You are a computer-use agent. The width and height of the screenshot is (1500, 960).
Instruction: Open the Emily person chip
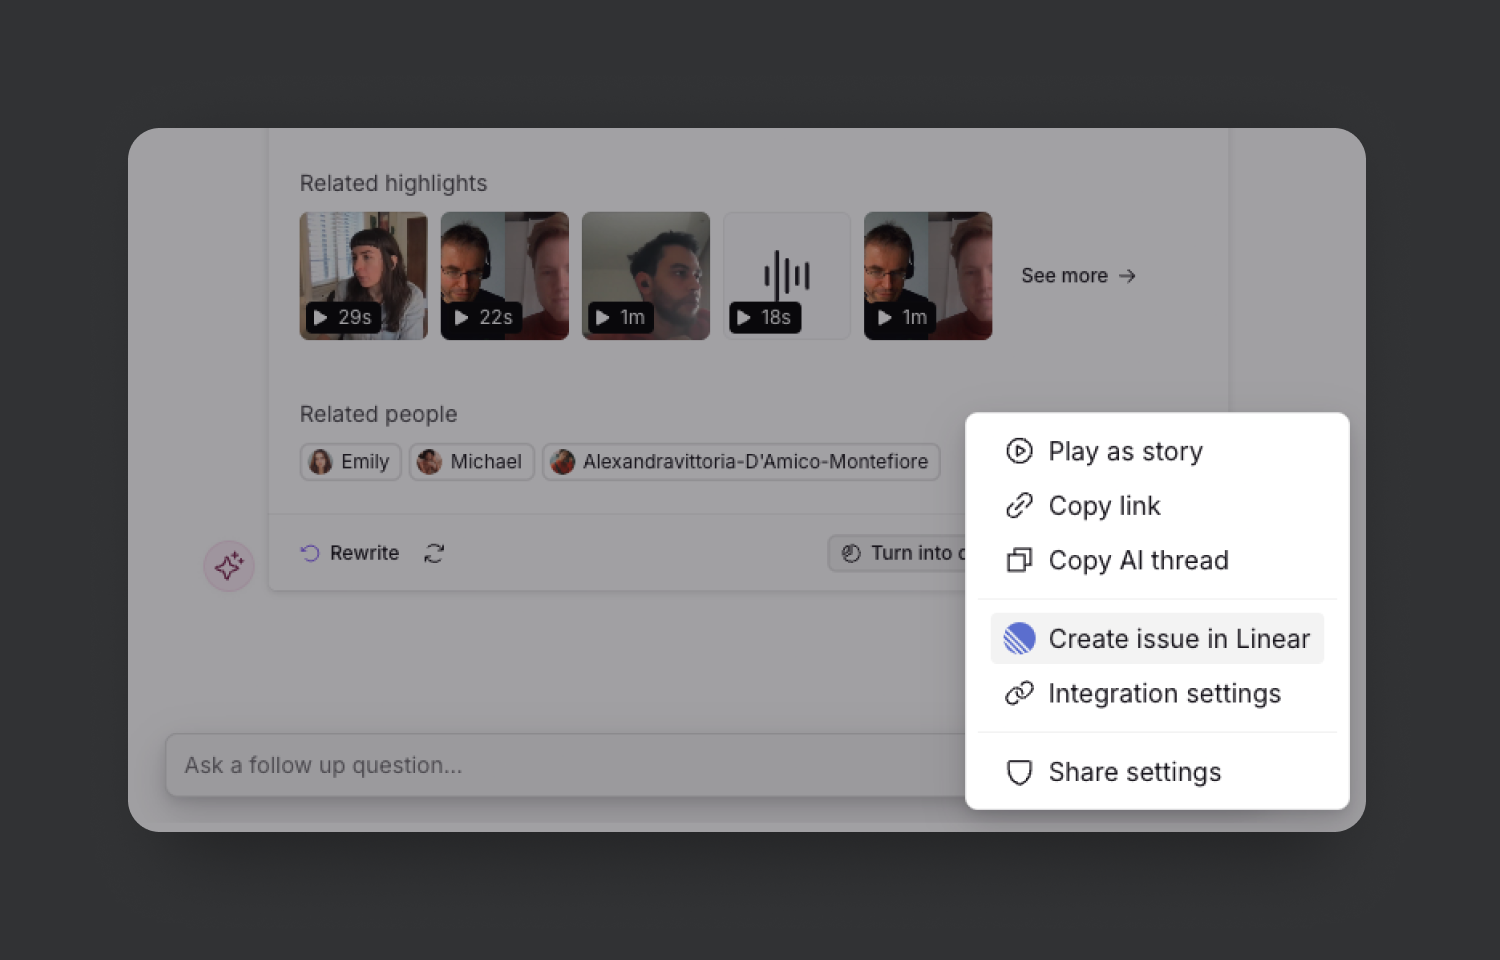point(351,462)
